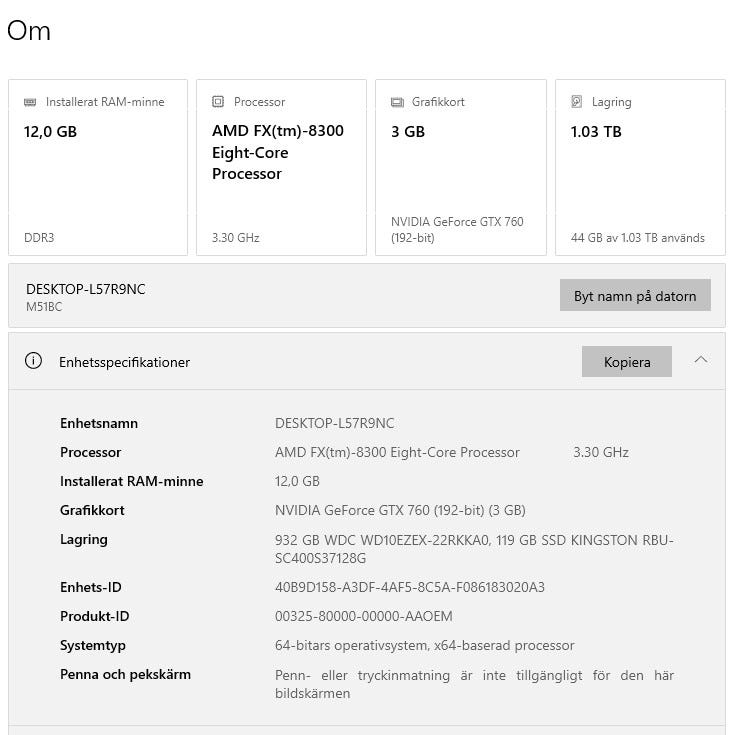Click the RAM memory chip icon

click(x=31, y=102)
